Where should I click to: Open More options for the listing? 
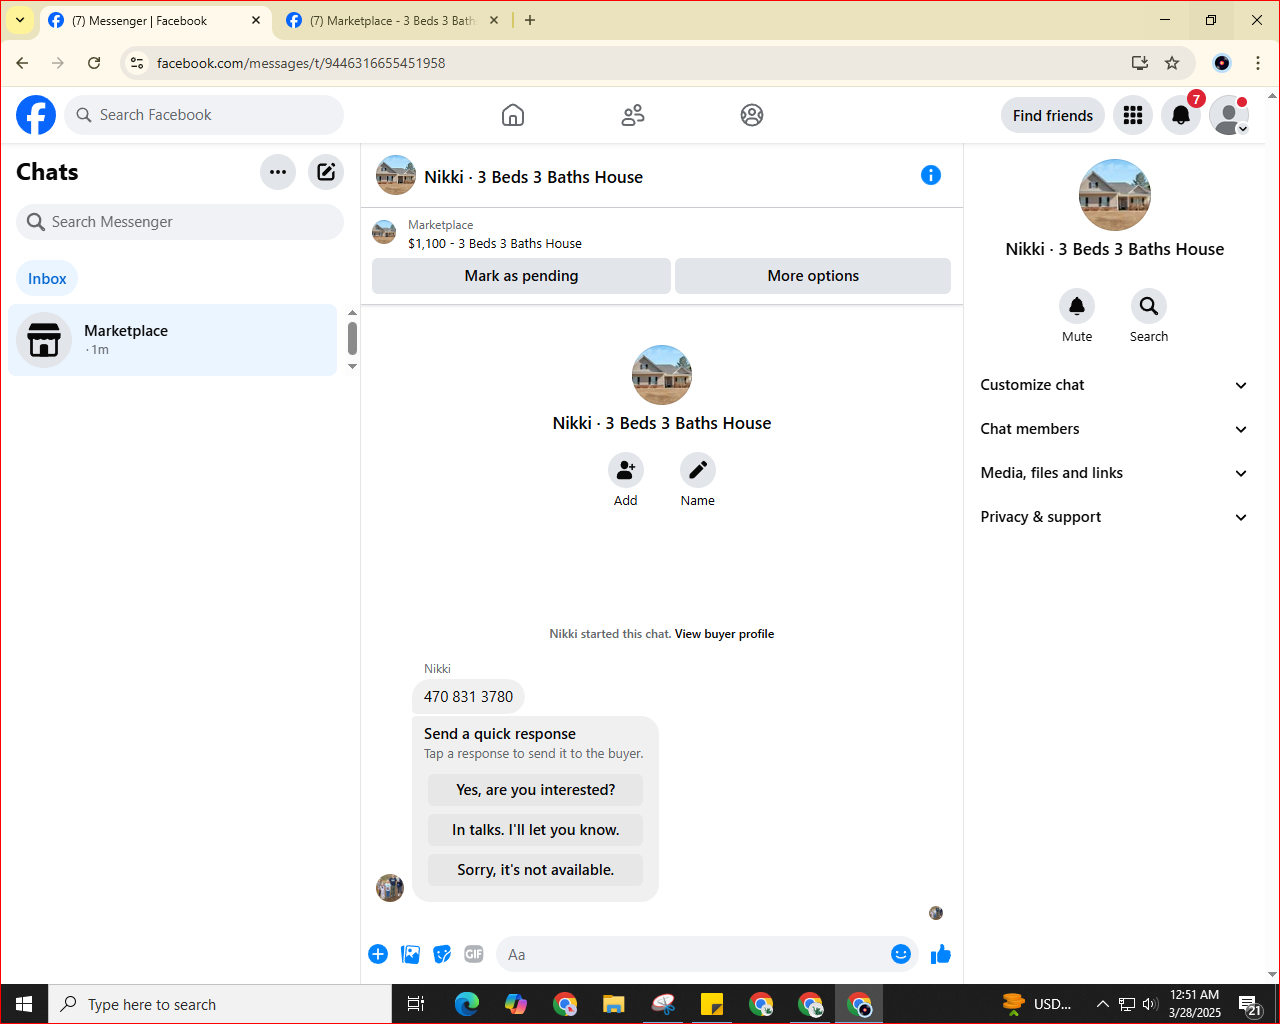pyautogui.click(x=813, y=276)
